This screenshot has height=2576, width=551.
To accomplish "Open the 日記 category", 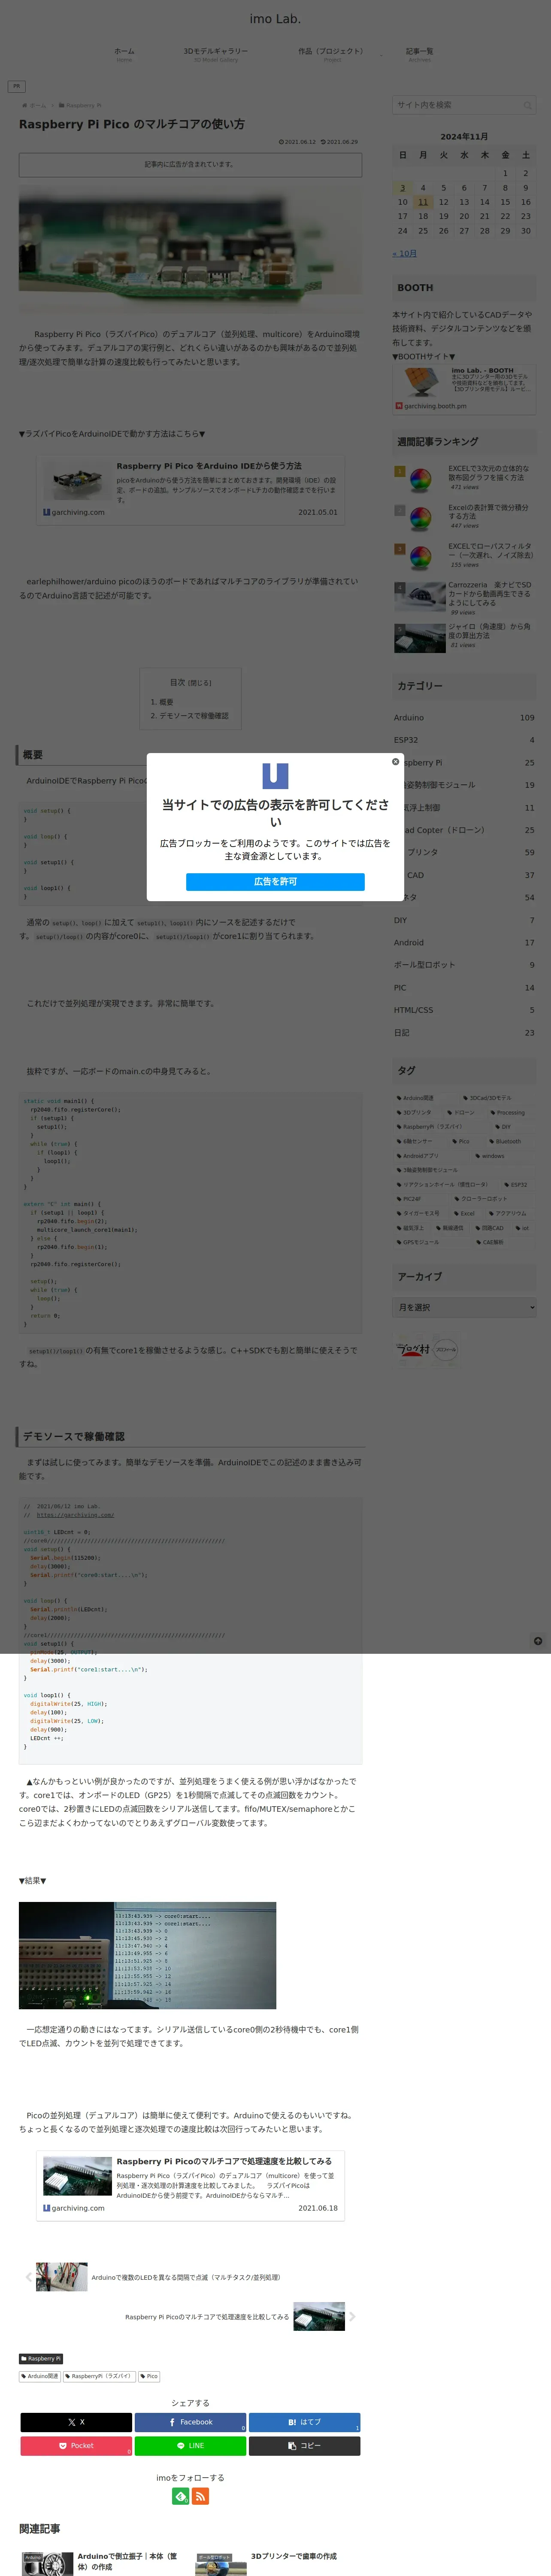I will pos(464,1033).
